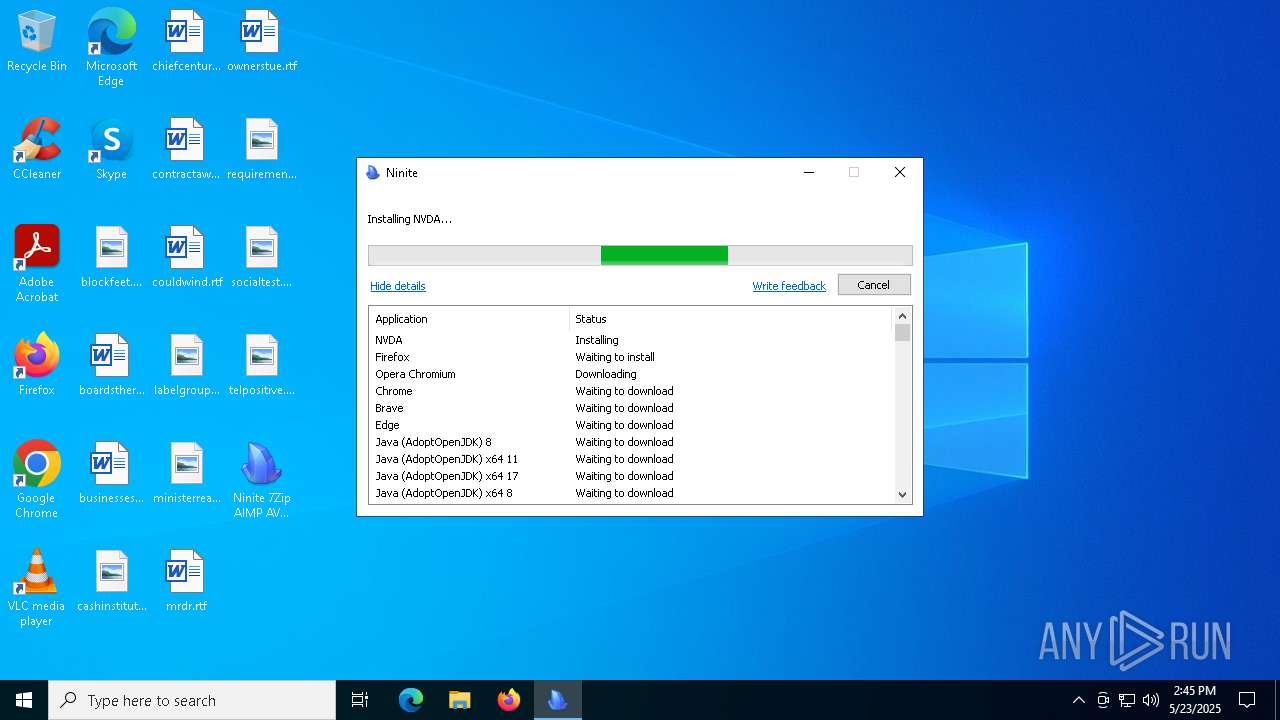Click the Ninite window title bar icon
This screenshot has height=720, width=1280.
[x=373, y=173]
